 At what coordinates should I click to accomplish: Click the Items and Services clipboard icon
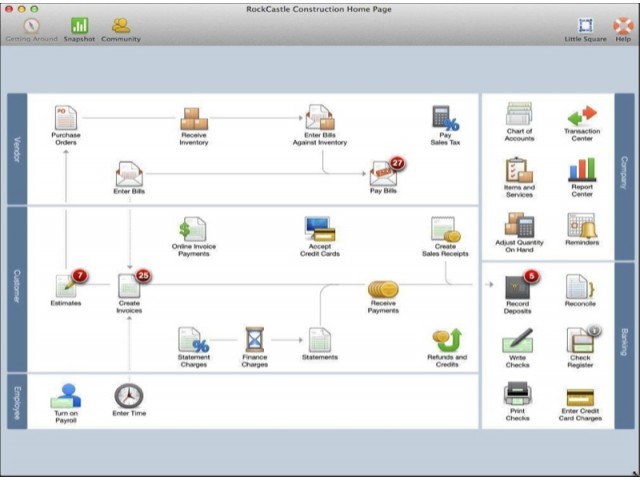click(x=519, y=170)
